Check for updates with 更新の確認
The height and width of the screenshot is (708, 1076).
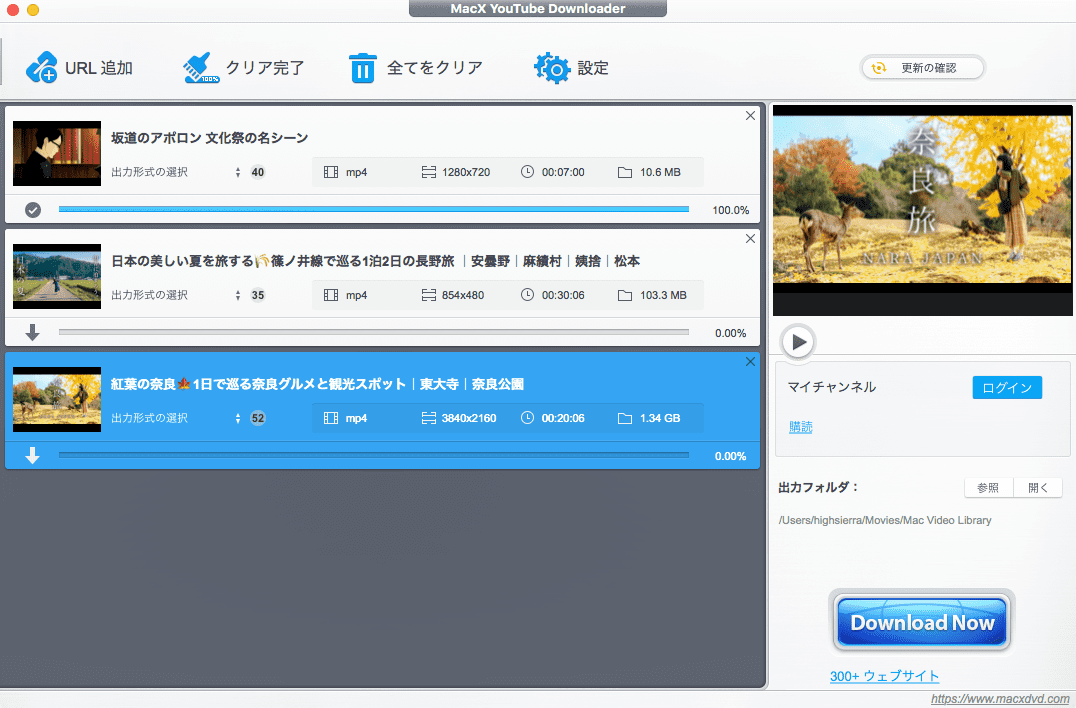coord(922,68)
